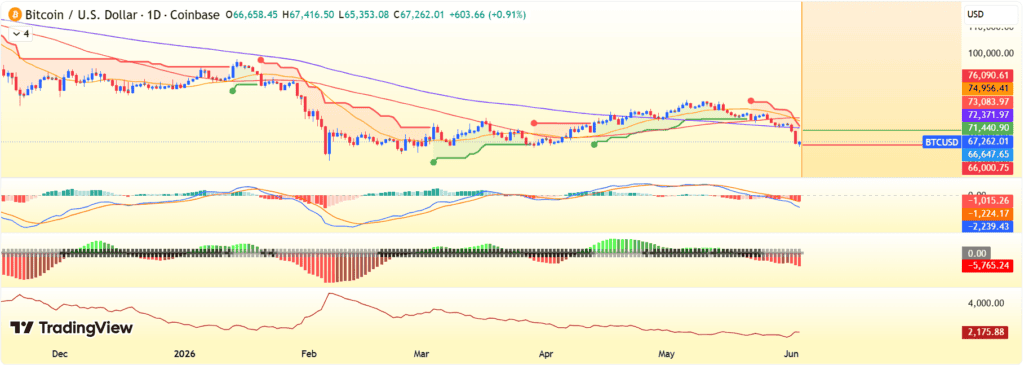
Task: Click the change value +603.66 (+0.91%)
Action: (487, 14)
